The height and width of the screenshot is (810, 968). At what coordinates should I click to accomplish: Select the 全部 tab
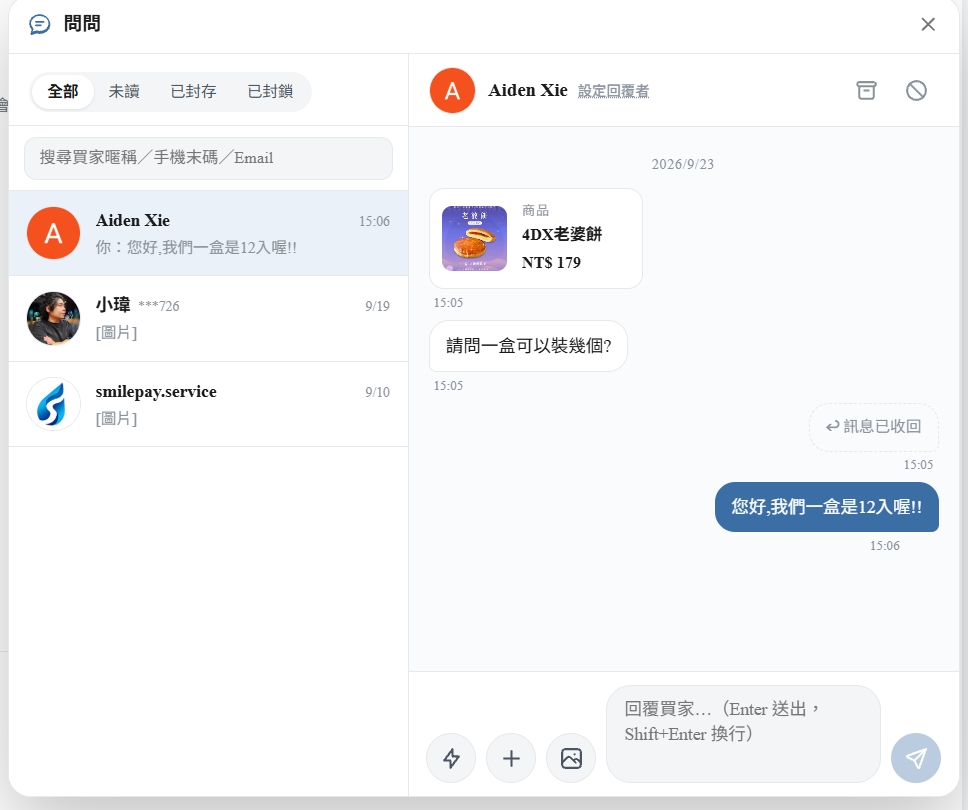63,92
